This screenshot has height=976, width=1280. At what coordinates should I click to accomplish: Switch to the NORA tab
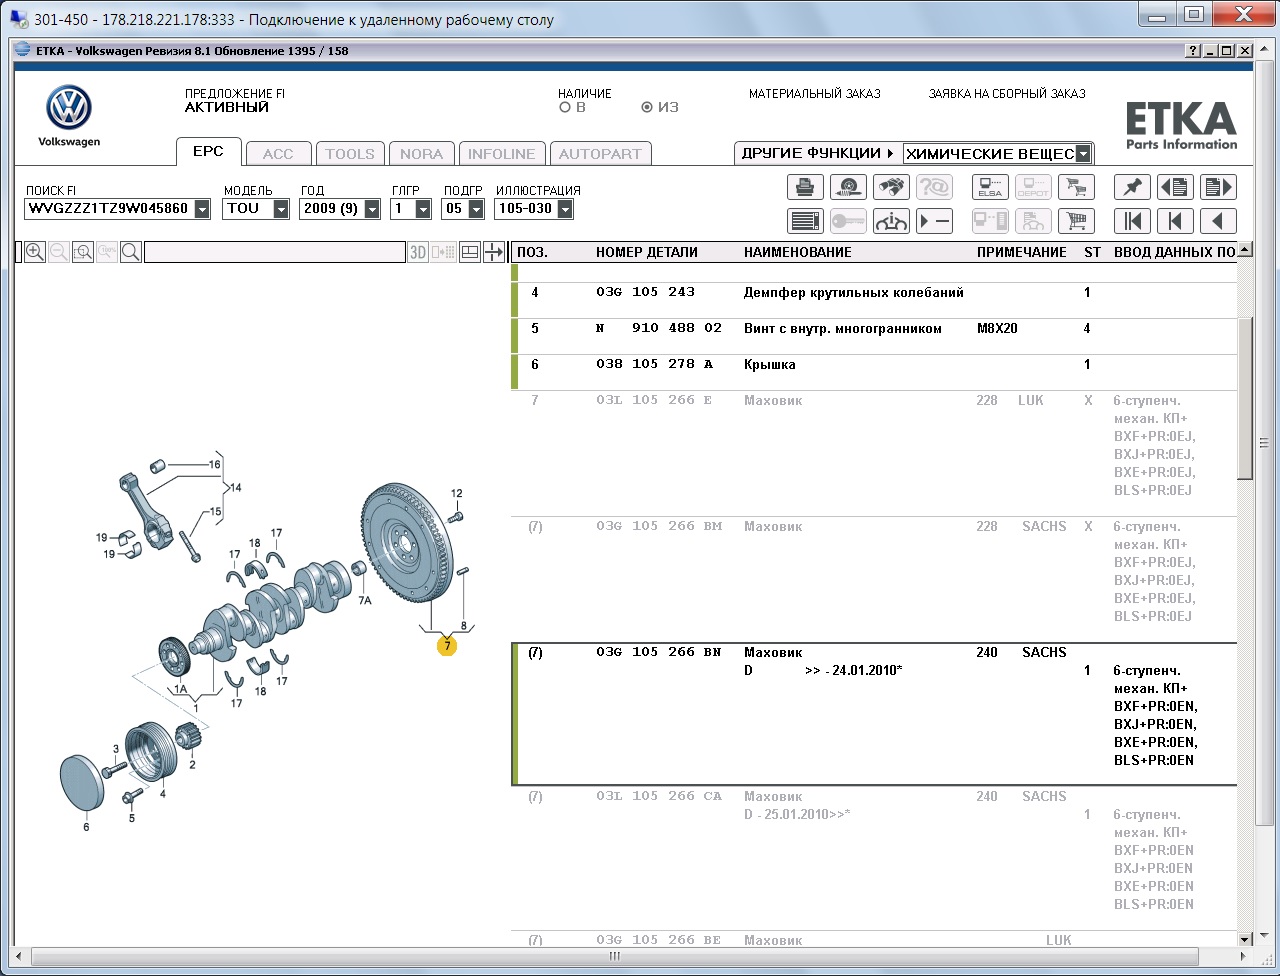[422, 154]
